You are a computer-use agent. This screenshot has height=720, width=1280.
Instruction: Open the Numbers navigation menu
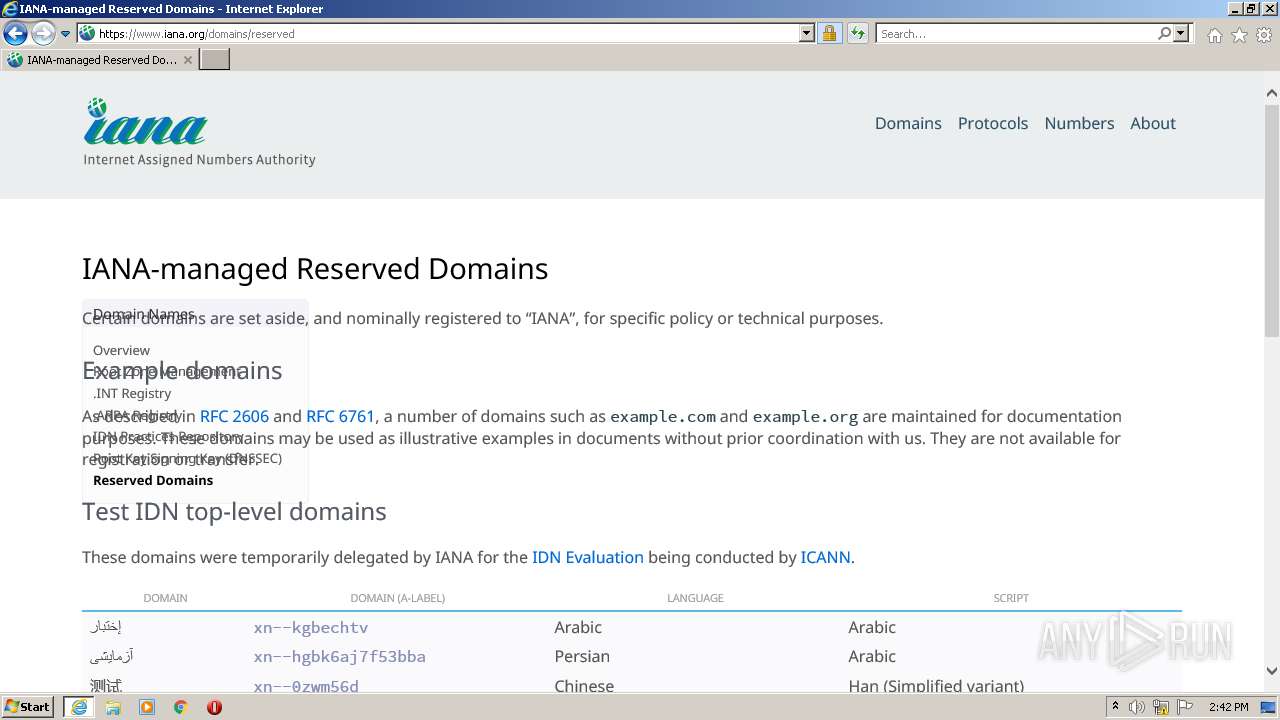tap(1079, 123)
